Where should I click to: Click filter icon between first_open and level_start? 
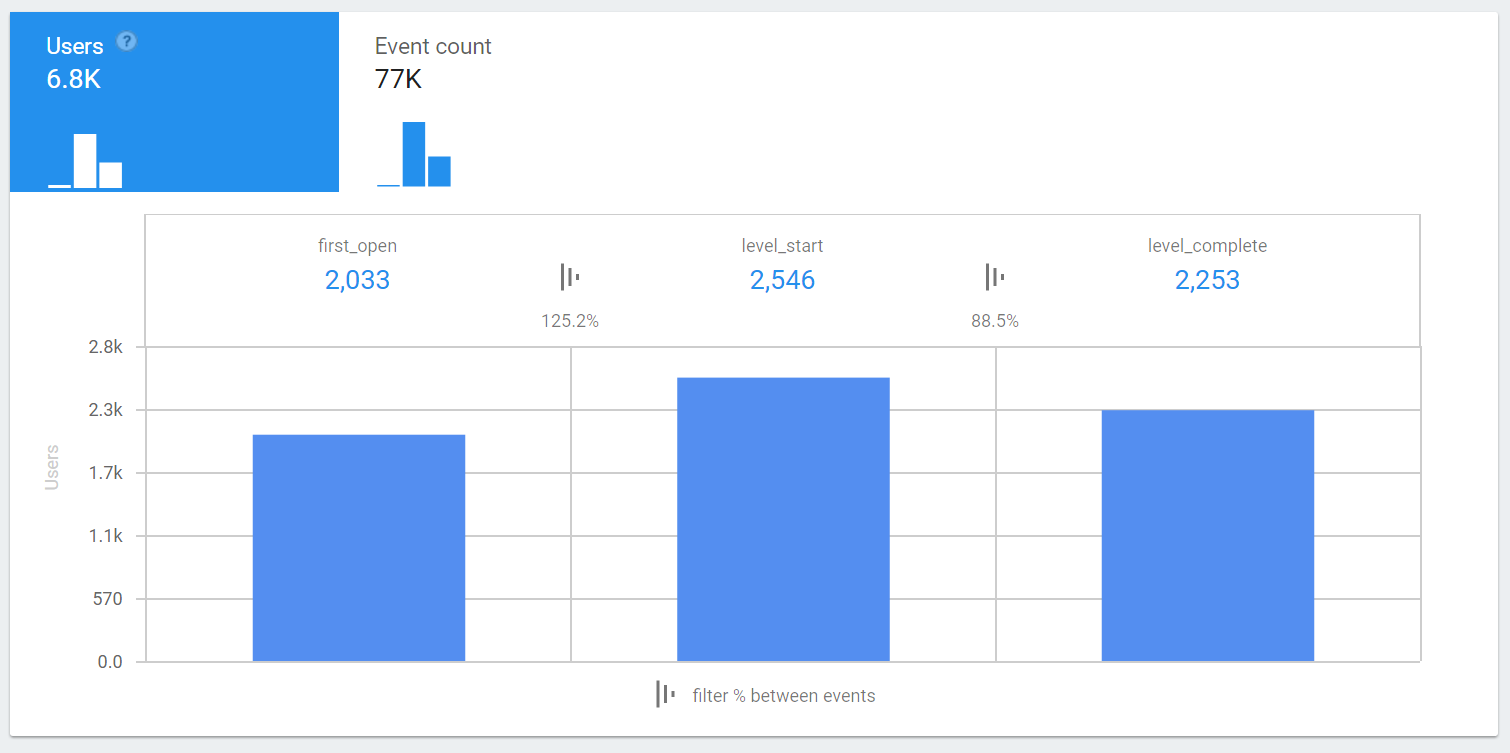(569, 277)
